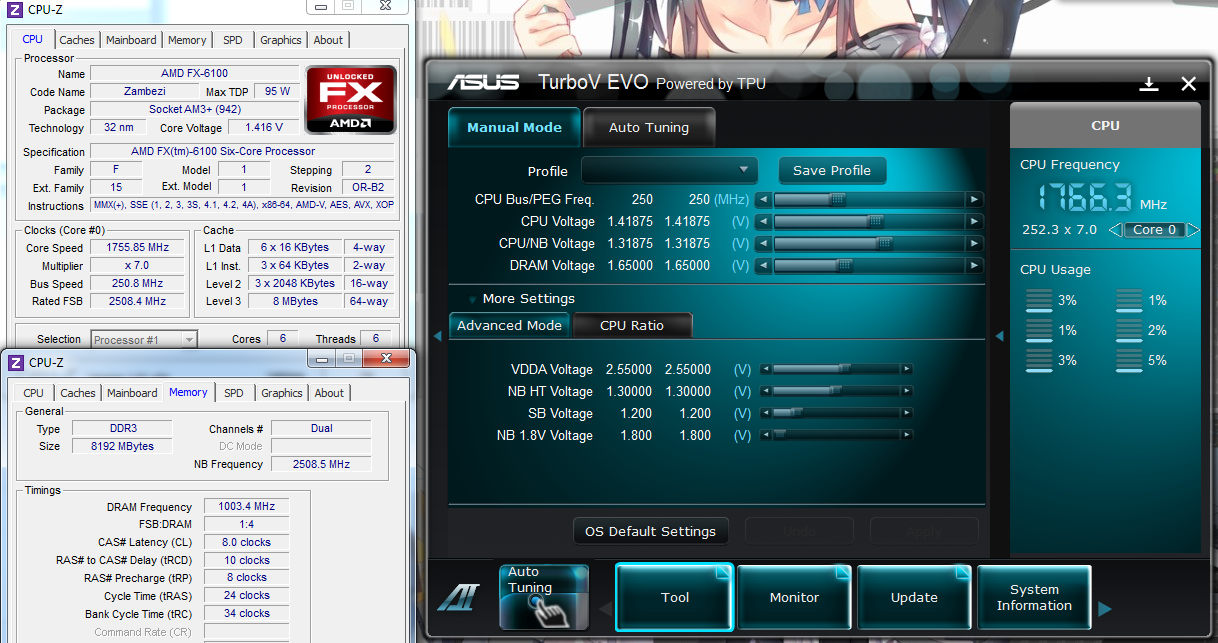This screenshot has width=1218, height=643.
Task: Close the lower CPU-Z Memory window
Action: pyautogui.click(x=386, y=359)
